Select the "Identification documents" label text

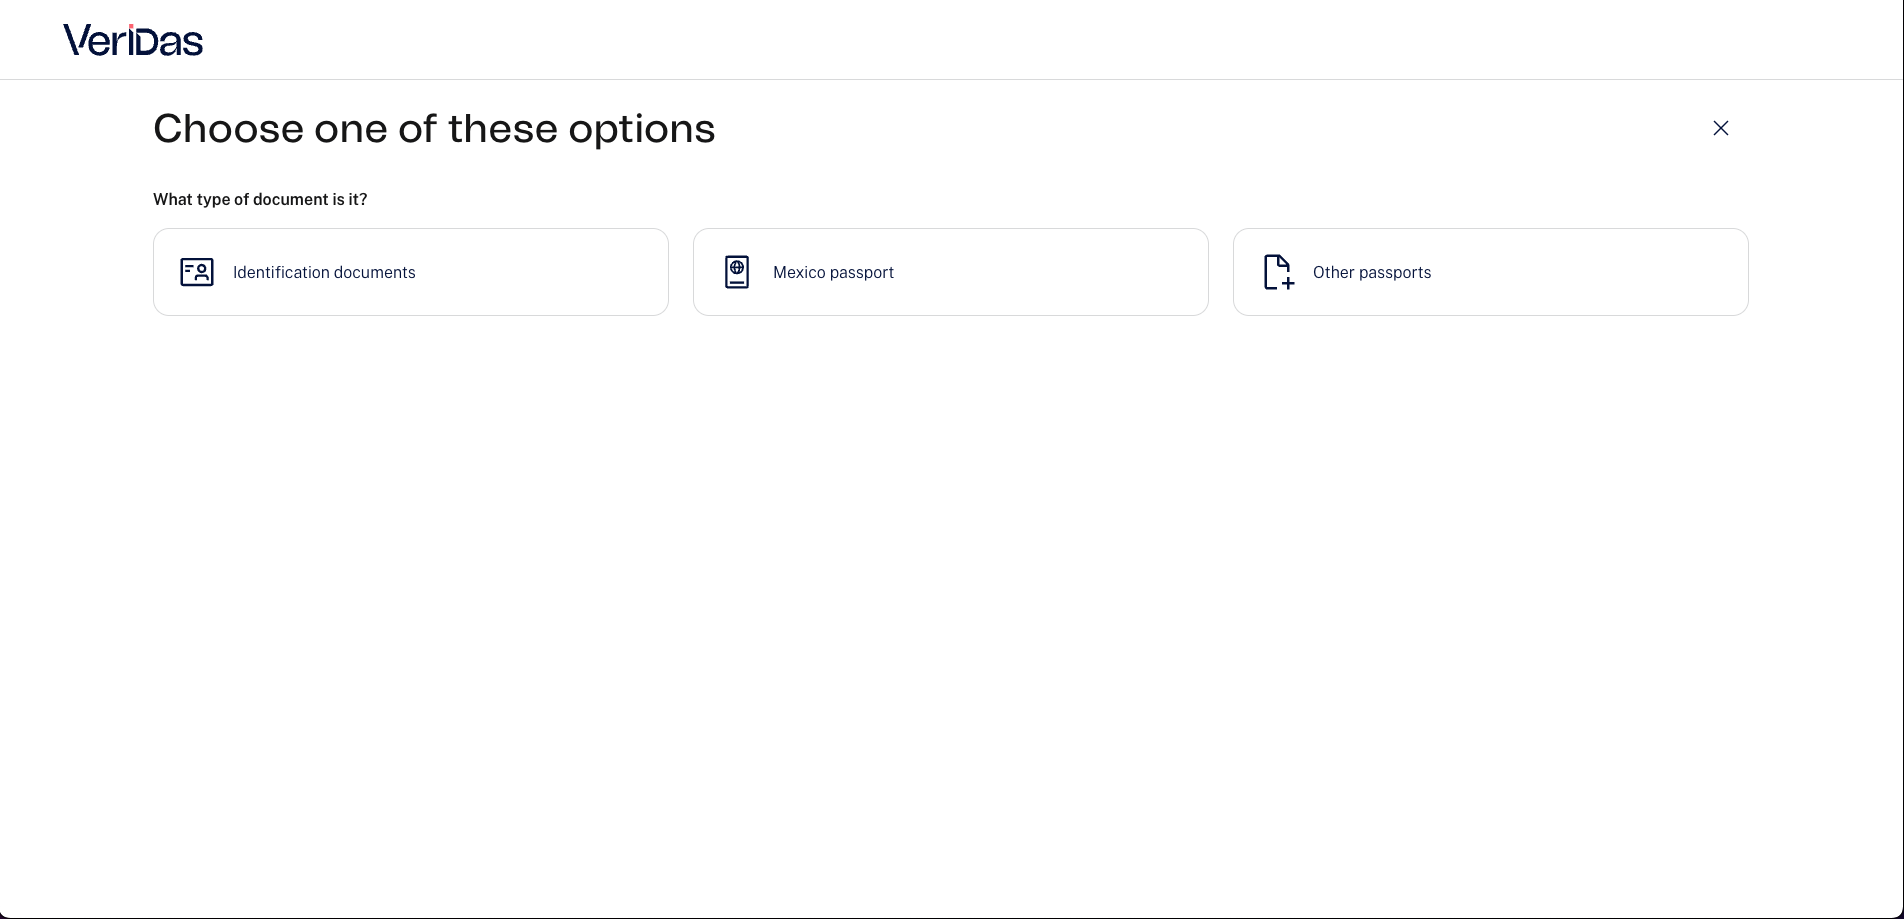[324, 272]
